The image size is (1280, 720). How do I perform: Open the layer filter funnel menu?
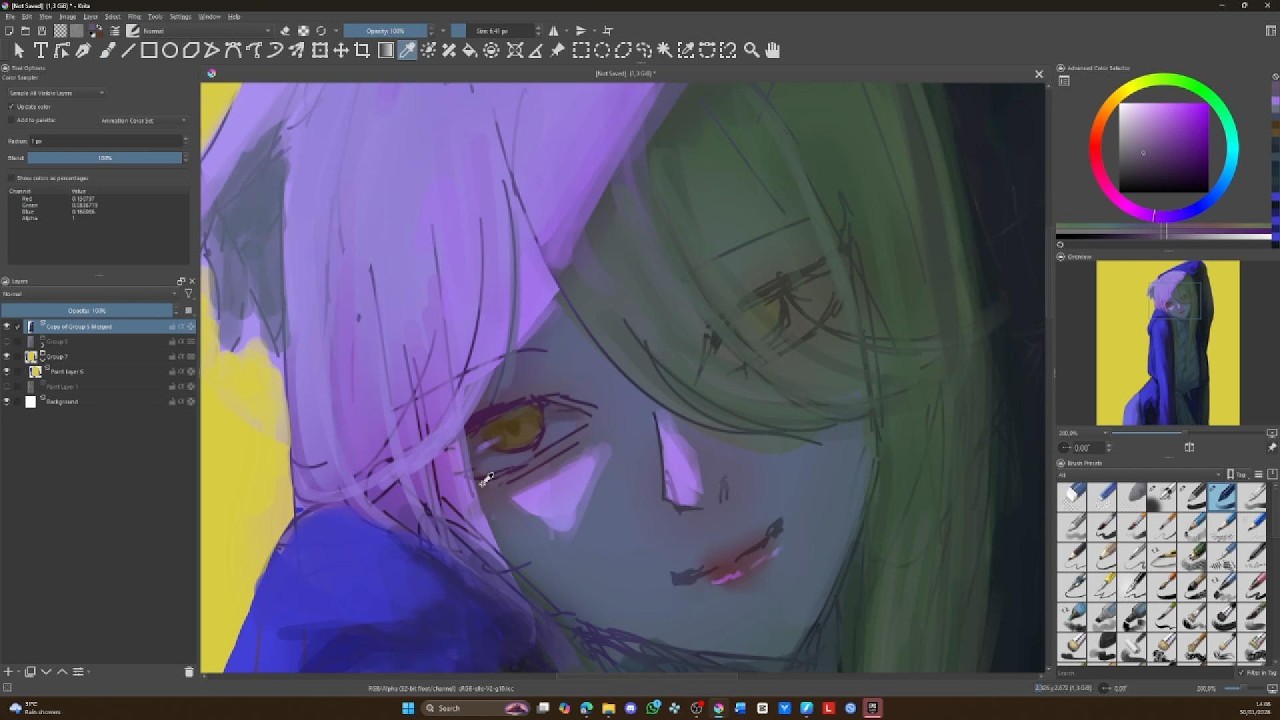click(x=188, y=294)
